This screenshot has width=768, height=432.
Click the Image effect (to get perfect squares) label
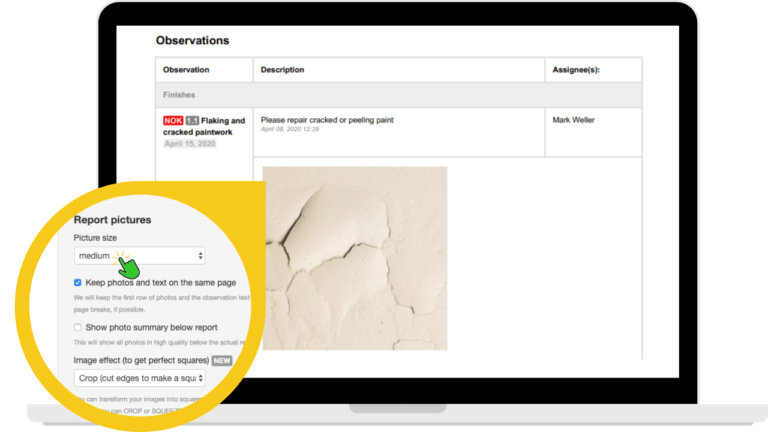pyautogui.click(x=141, y=360)
